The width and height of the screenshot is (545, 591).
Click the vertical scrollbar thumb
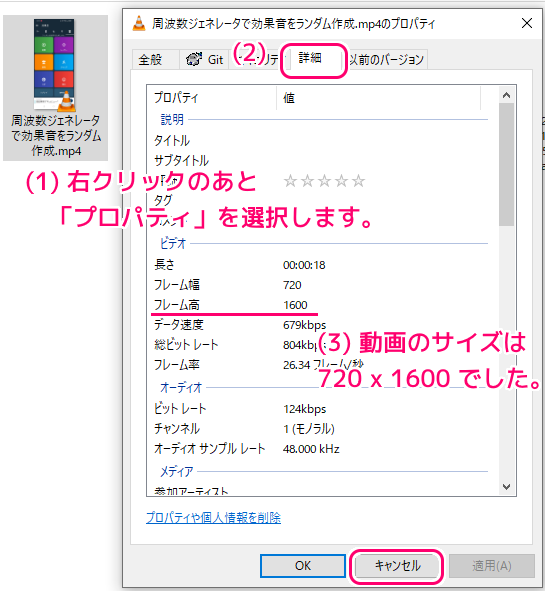tap(506, 165)
